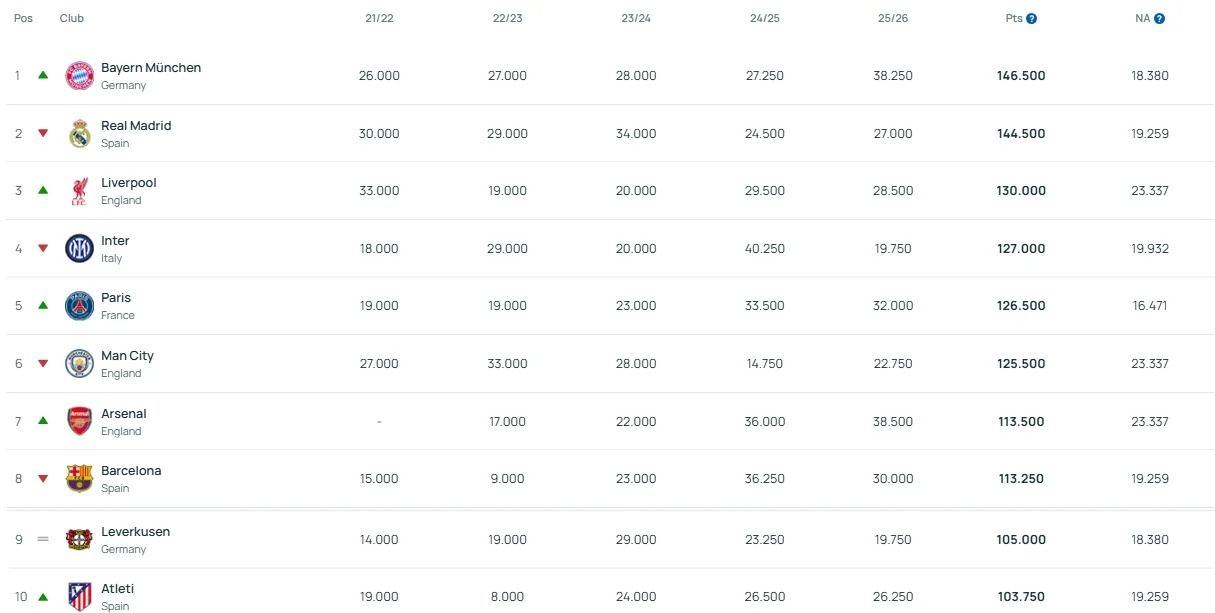Viewport: 1215px width, 613px height.
Task: Click the Paris club crest
Action: 79,306
